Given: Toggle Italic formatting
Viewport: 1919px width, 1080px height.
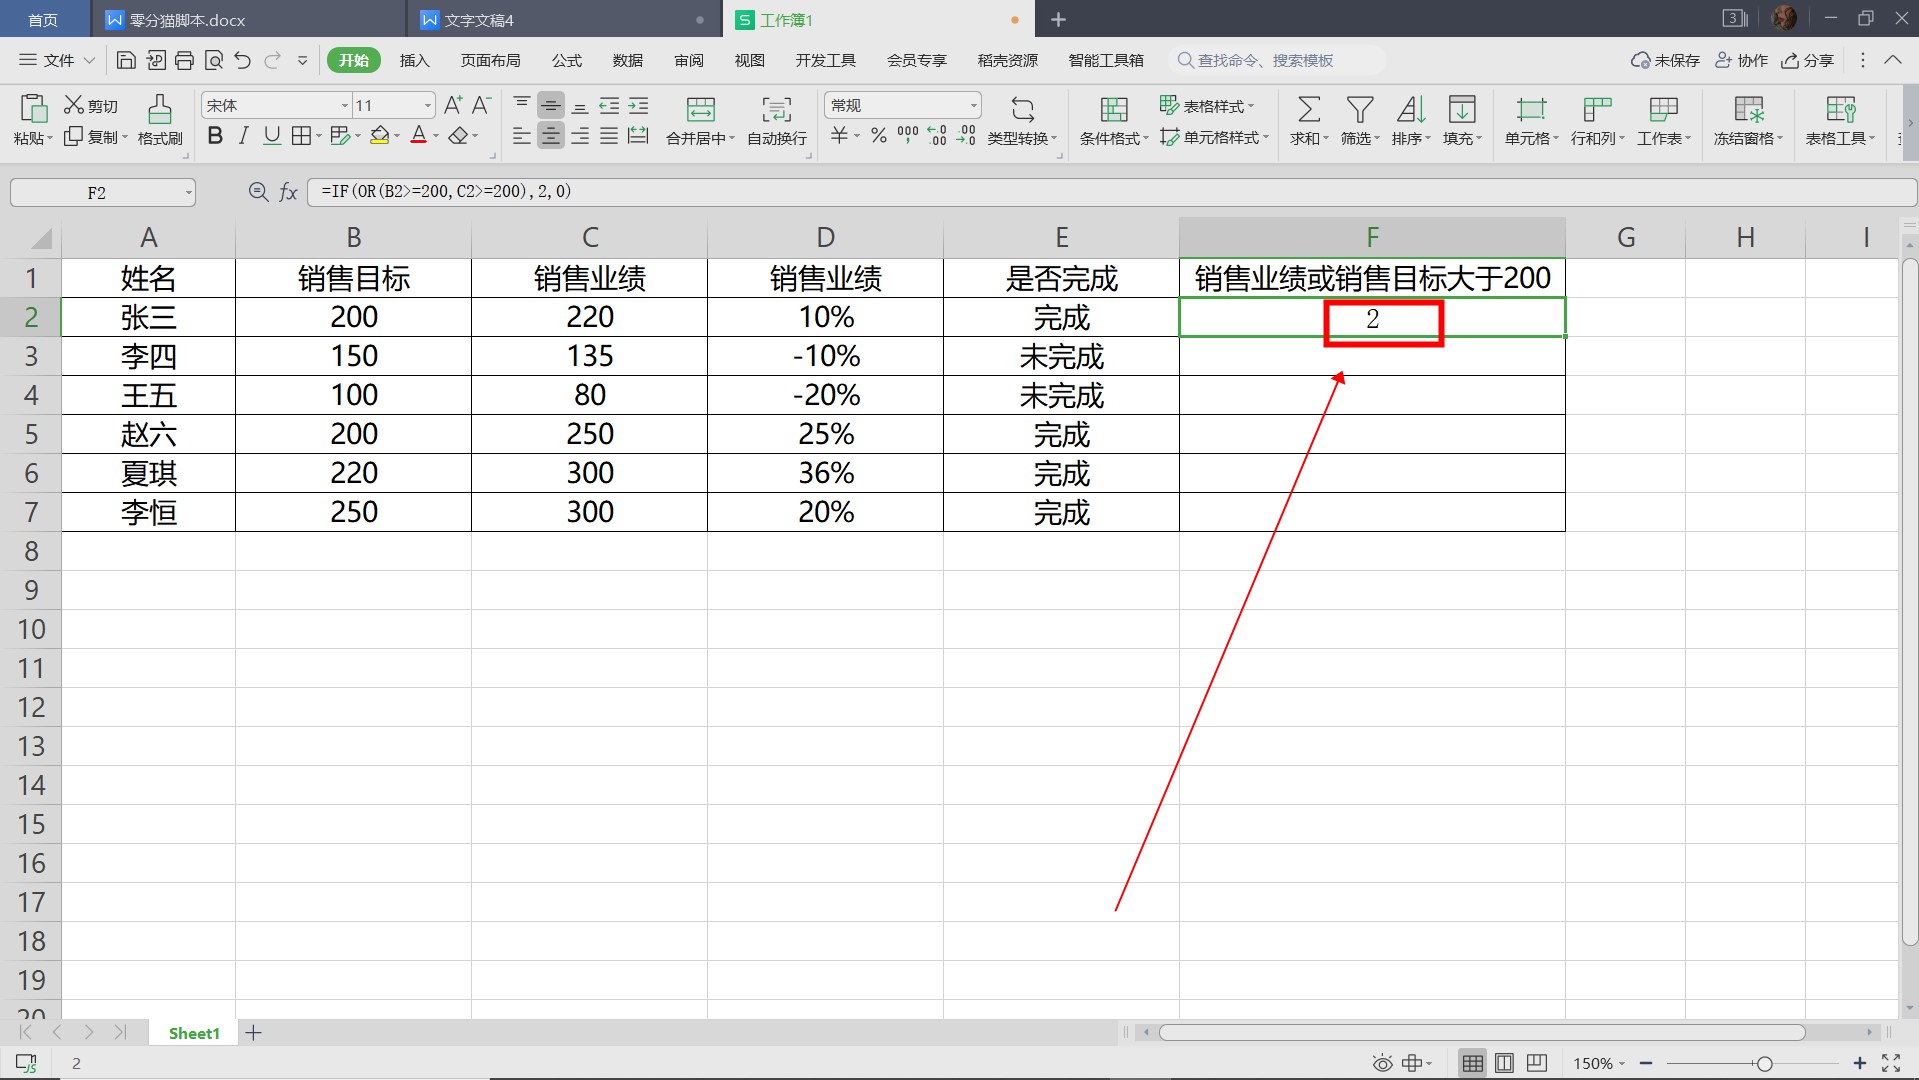Looking at the screenshot, I should coord(243,136).
